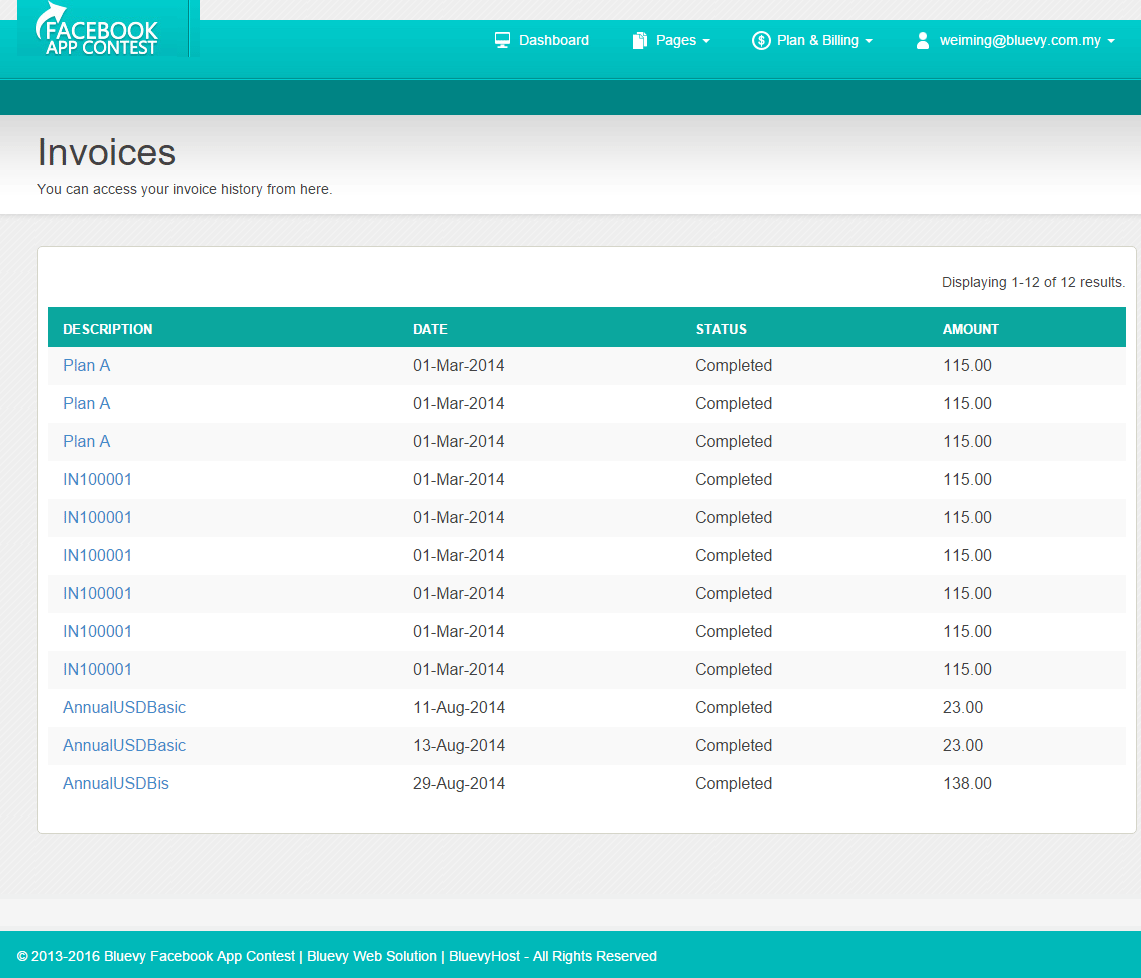Click 23.00 amount for 13-Aug-2014 invoice
Image resolution: width=1141 pixels, height=978 pixels.
(x=963, y=745)
